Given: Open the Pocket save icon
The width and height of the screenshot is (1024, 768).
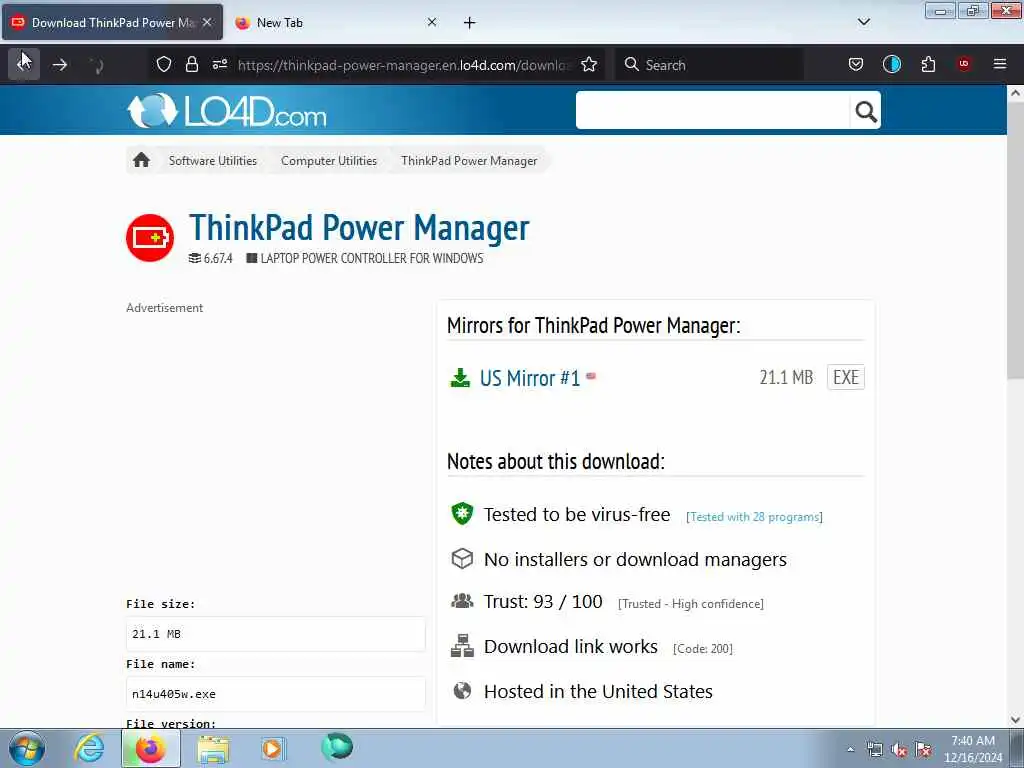Looking at the screenshot, I should pos(856,64).
